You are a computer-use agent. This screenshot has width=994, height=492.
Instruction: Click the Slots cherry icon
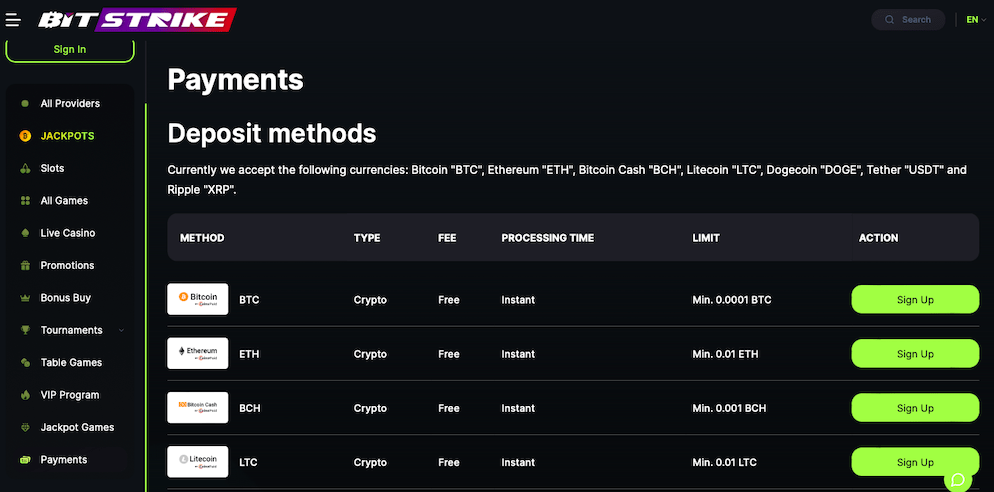click(25, 168)
